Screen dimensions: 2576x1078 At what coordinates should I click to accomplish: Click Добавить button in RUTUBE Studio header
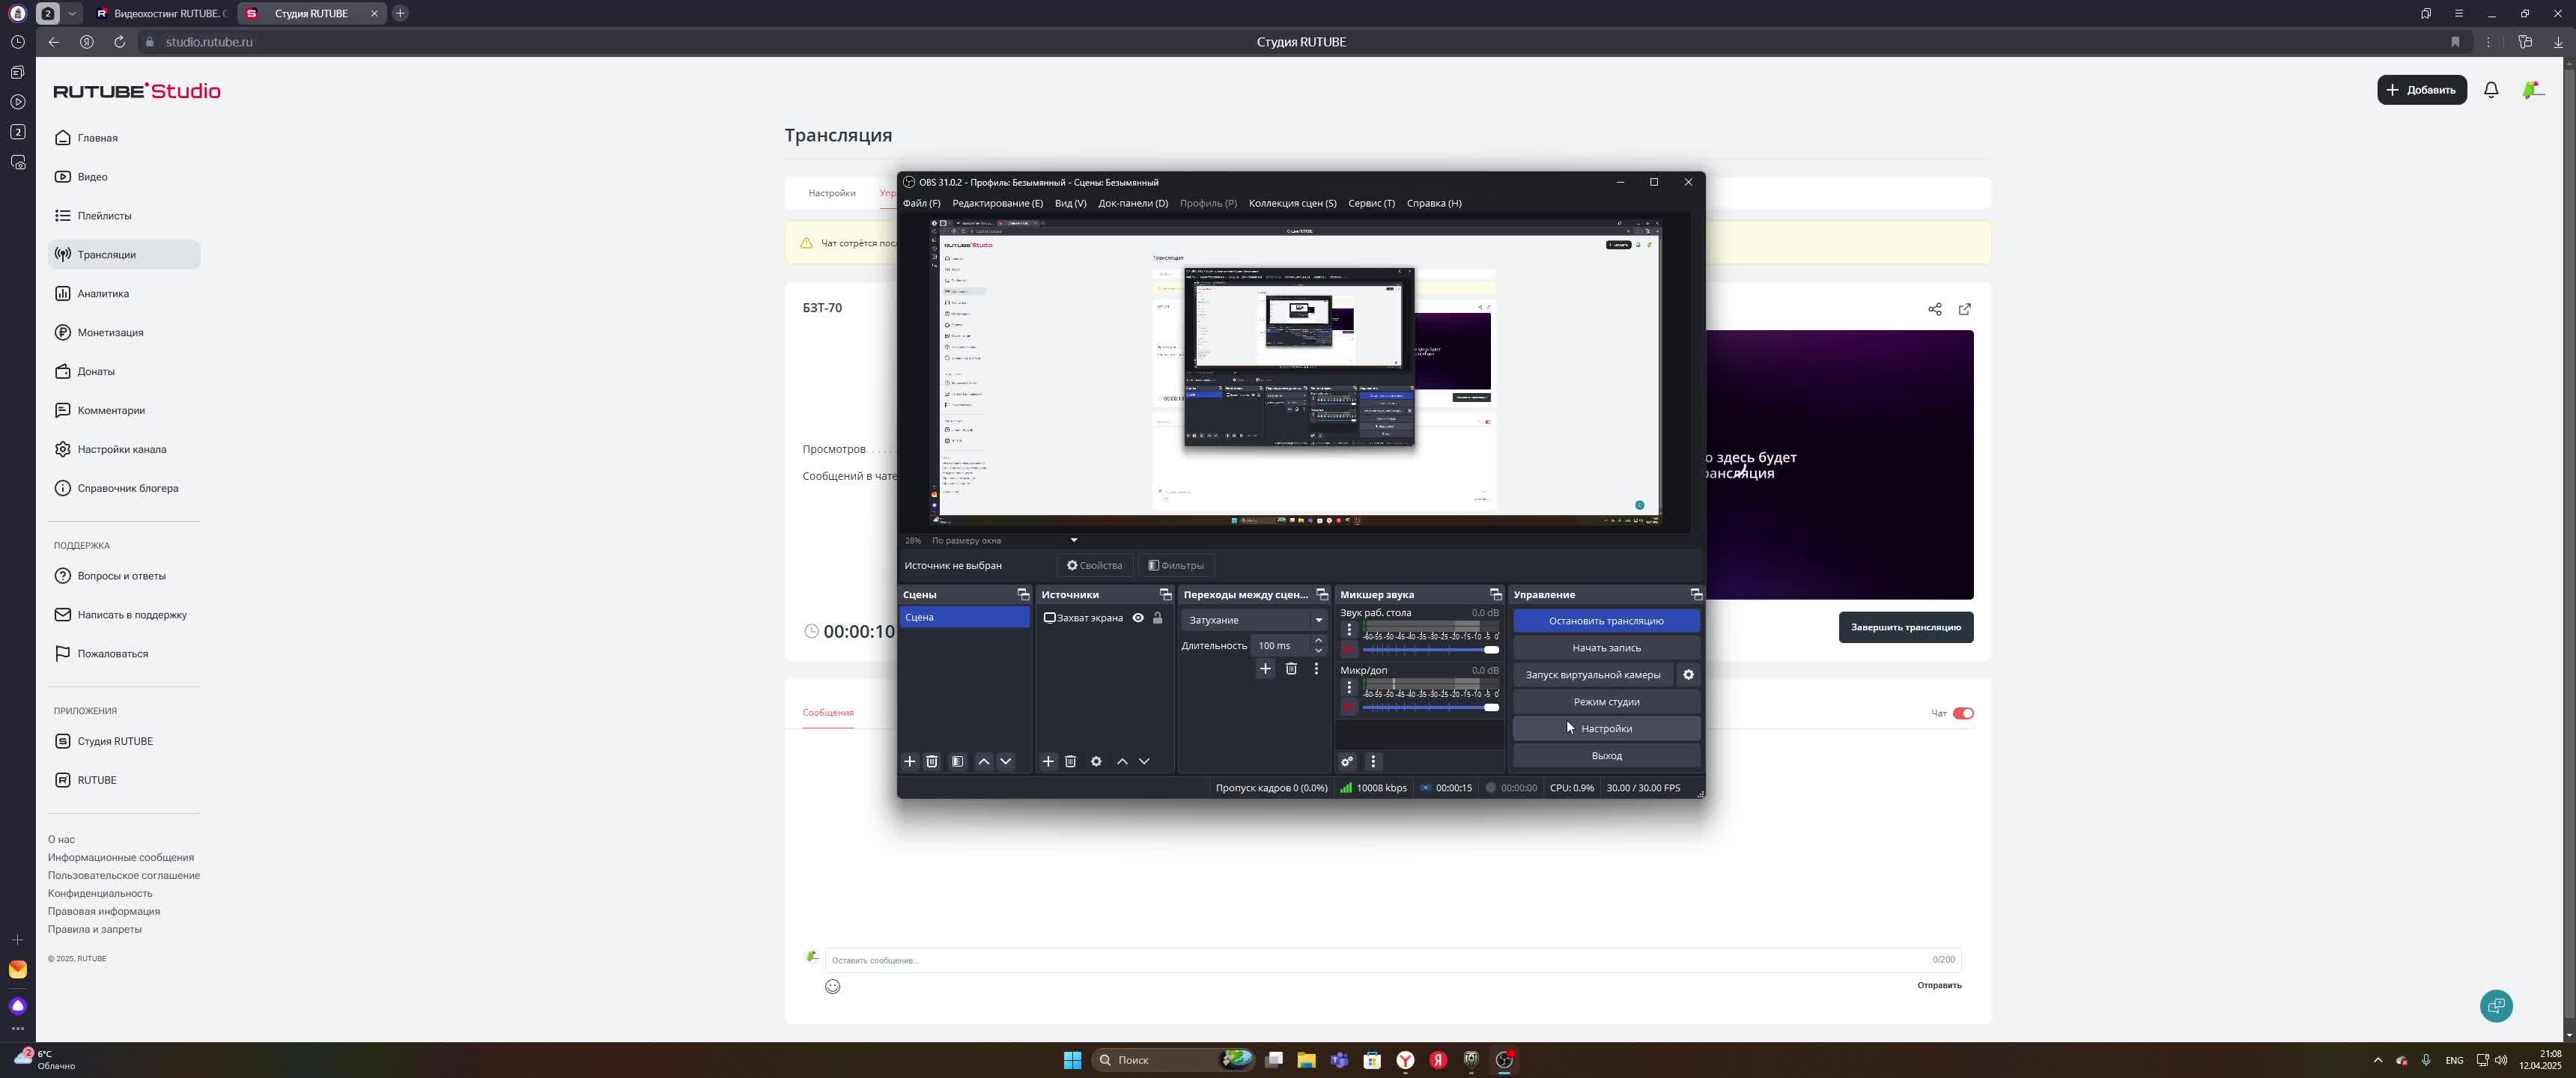(2421, 90)
